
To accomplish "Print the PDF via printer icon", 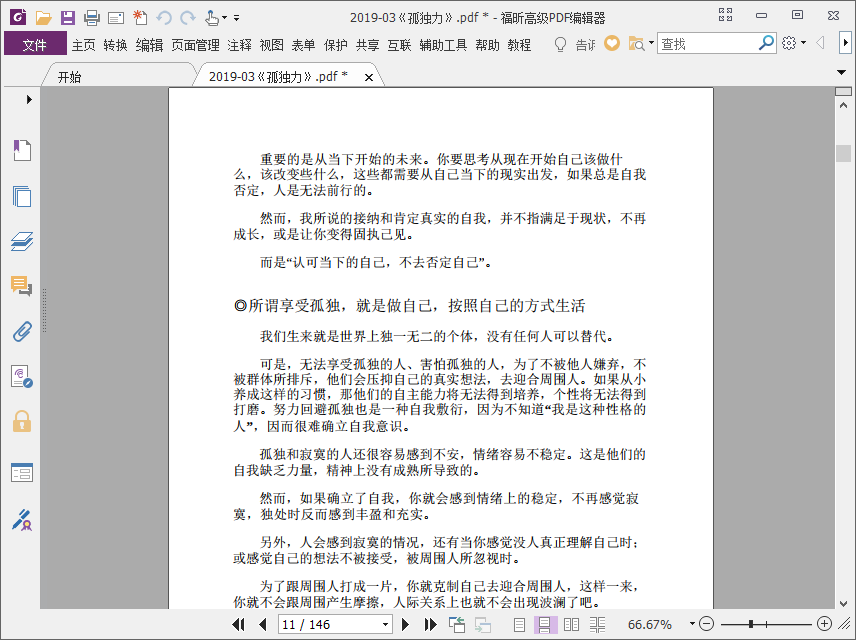I will click(x=92, y=18).
